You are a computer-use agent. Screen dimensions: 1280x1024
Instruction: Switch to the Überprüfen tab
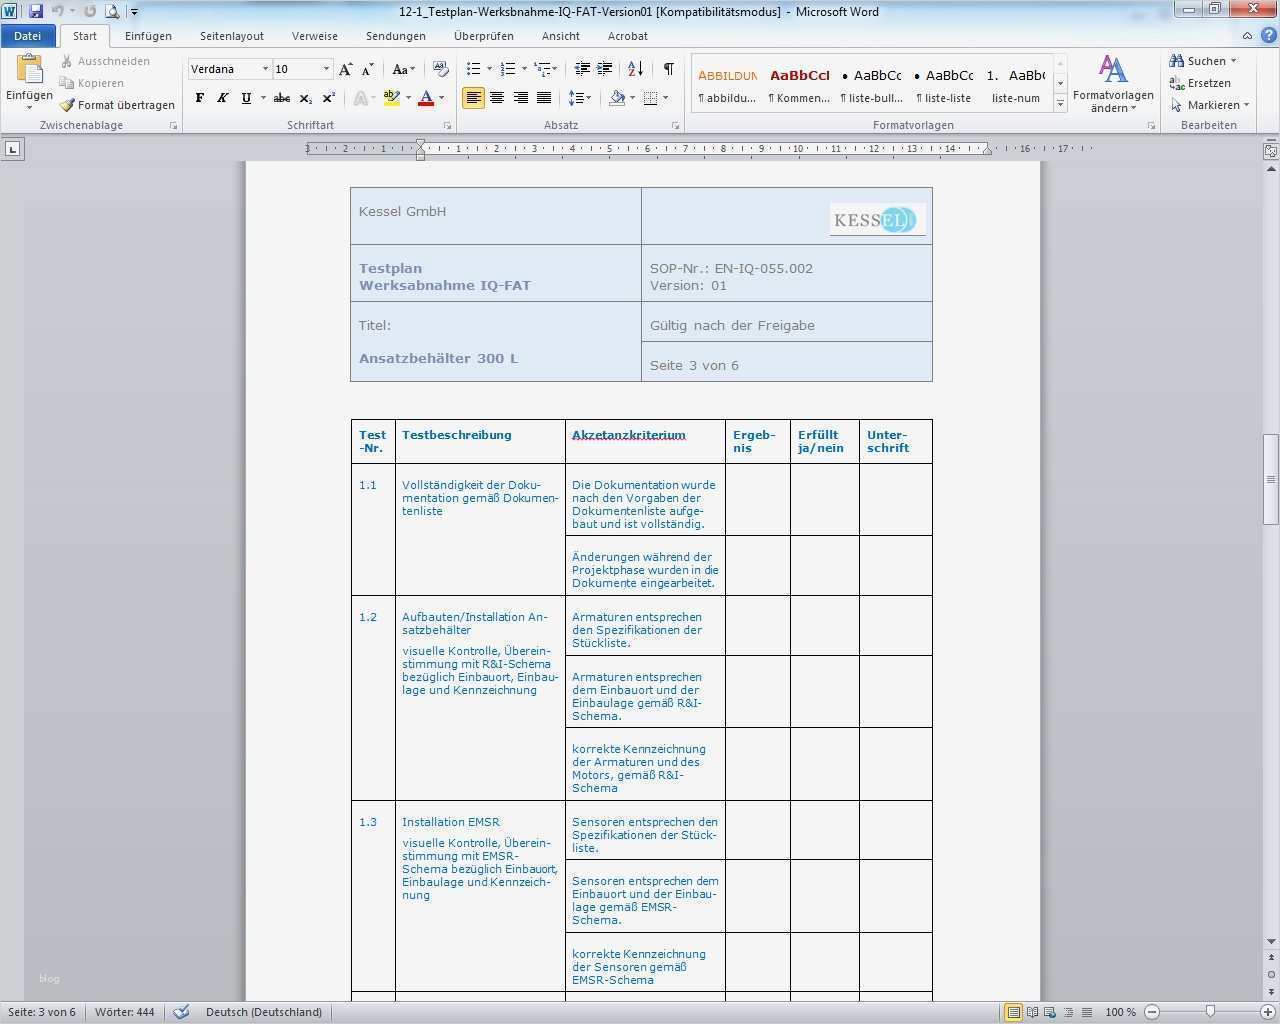483,36
